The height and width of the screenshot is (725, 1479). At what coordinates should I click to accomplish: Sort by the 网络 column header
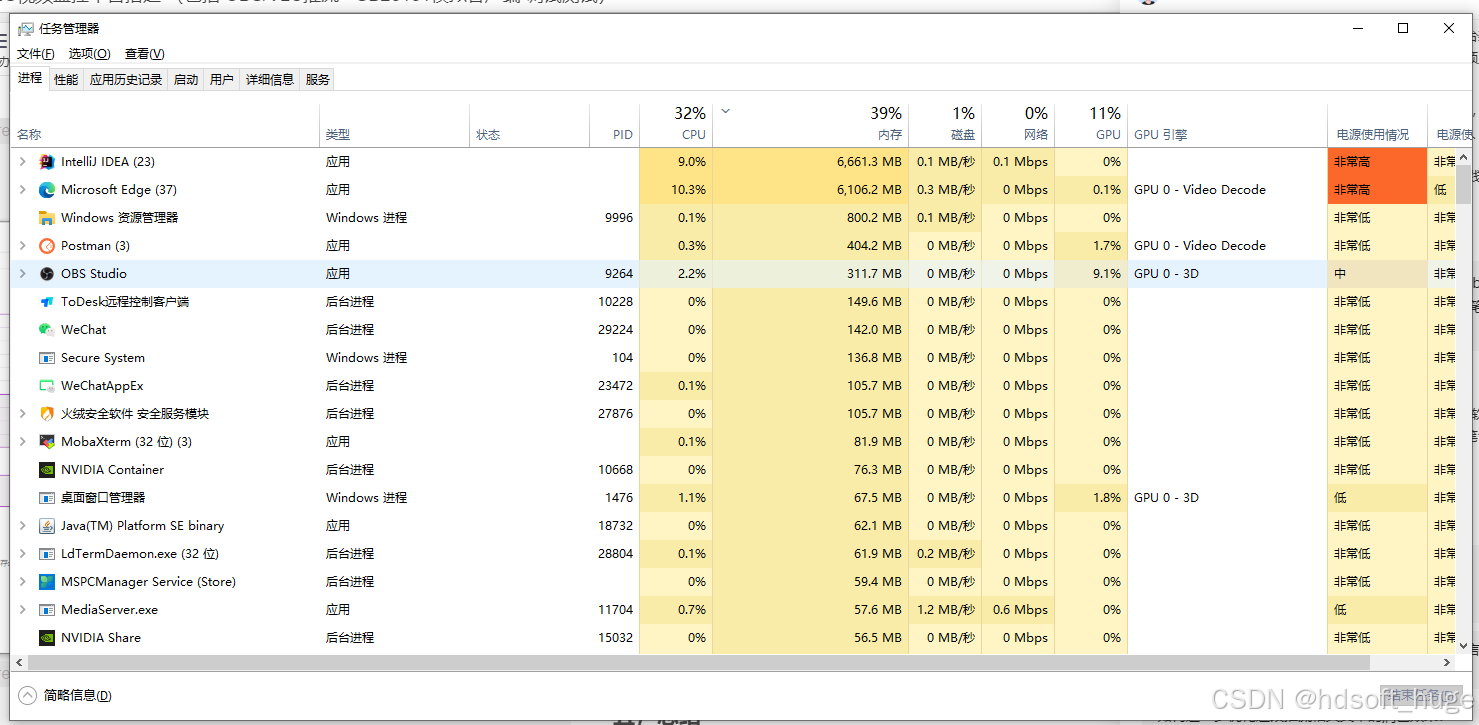tap(1018, 125)
